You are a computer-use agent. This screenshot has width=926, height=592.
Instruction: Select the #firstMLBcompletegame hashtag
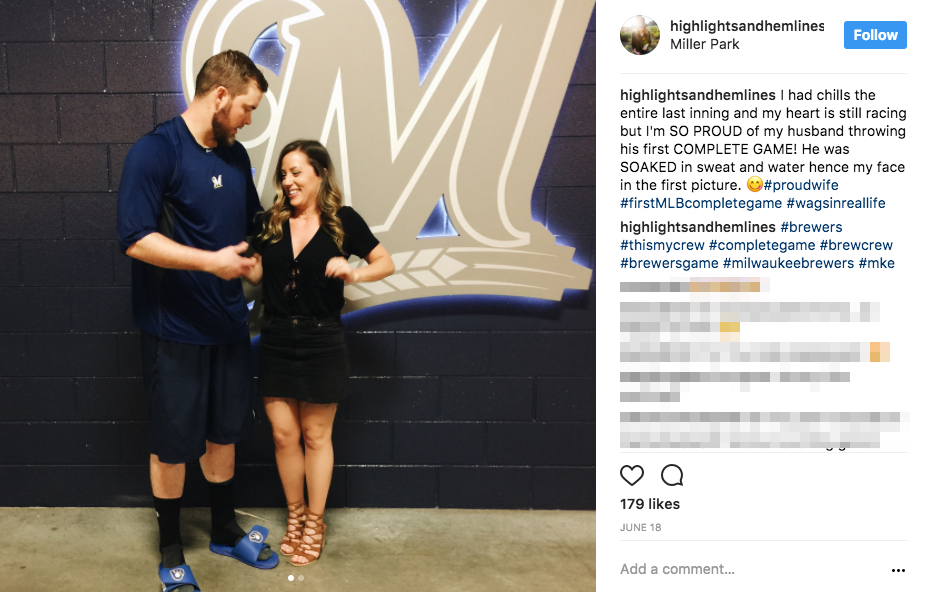[x=701, y=203]
